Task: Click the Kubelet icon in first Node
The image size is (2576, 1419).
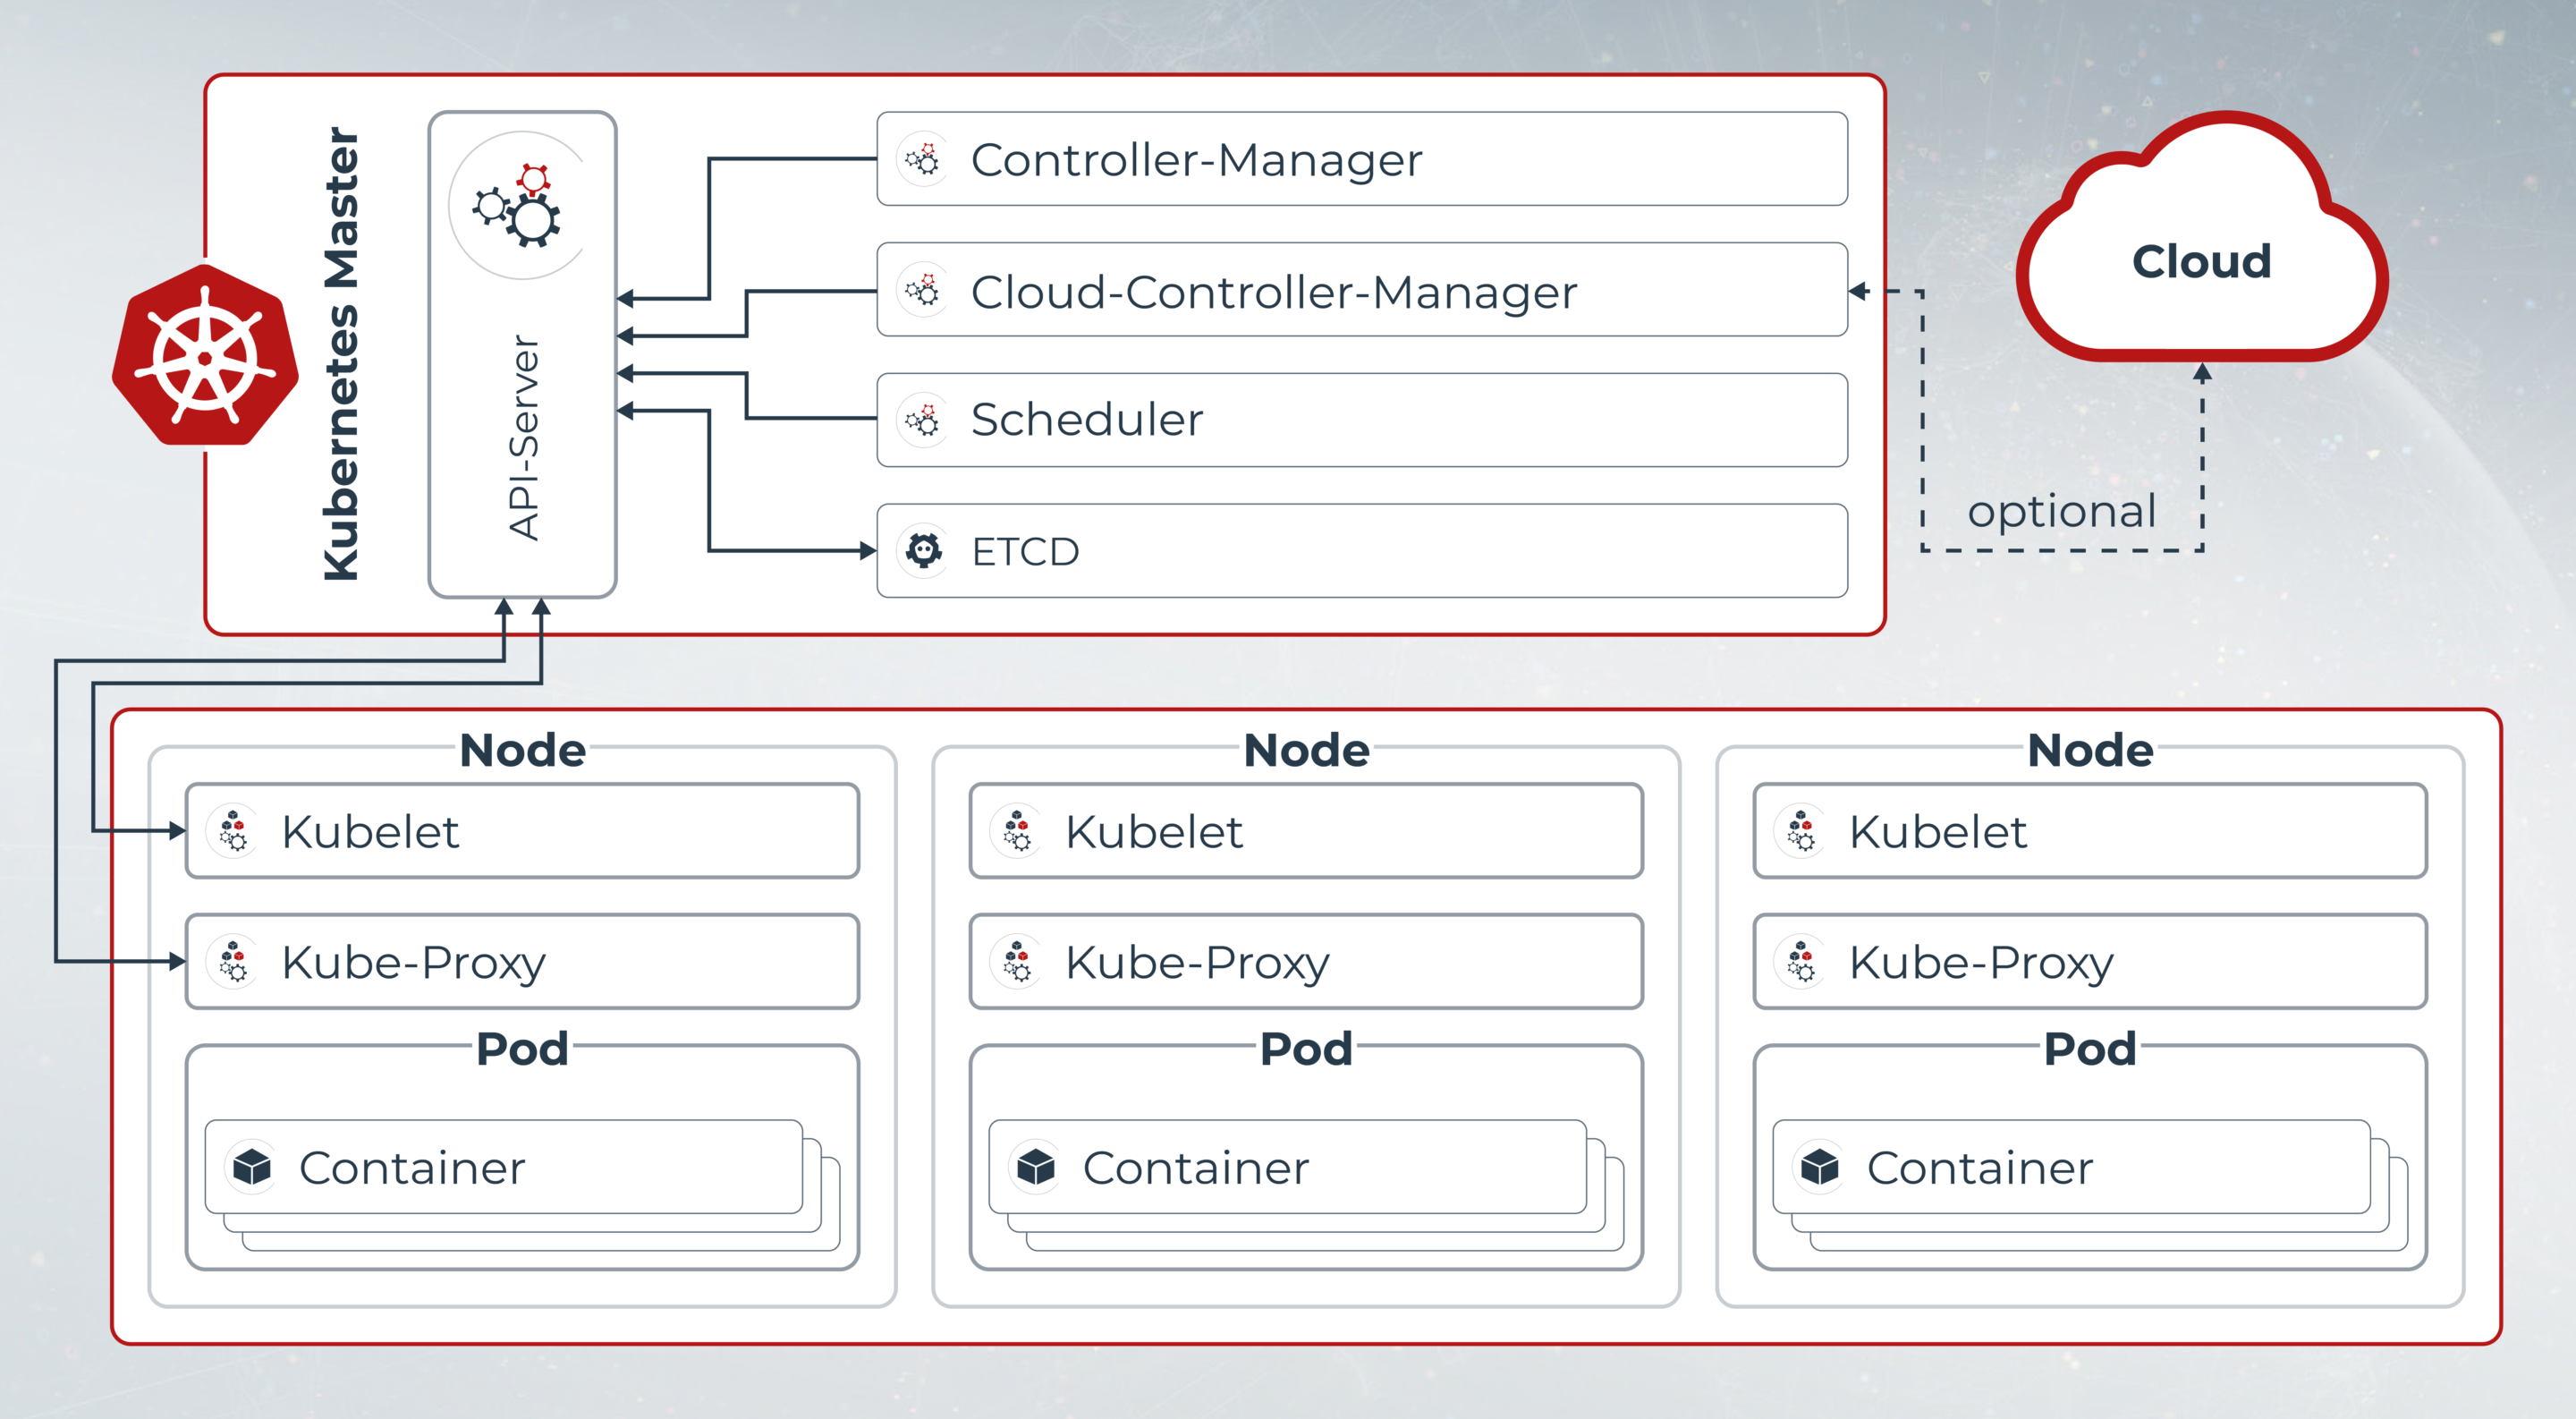Action: [x=233, y=831]
